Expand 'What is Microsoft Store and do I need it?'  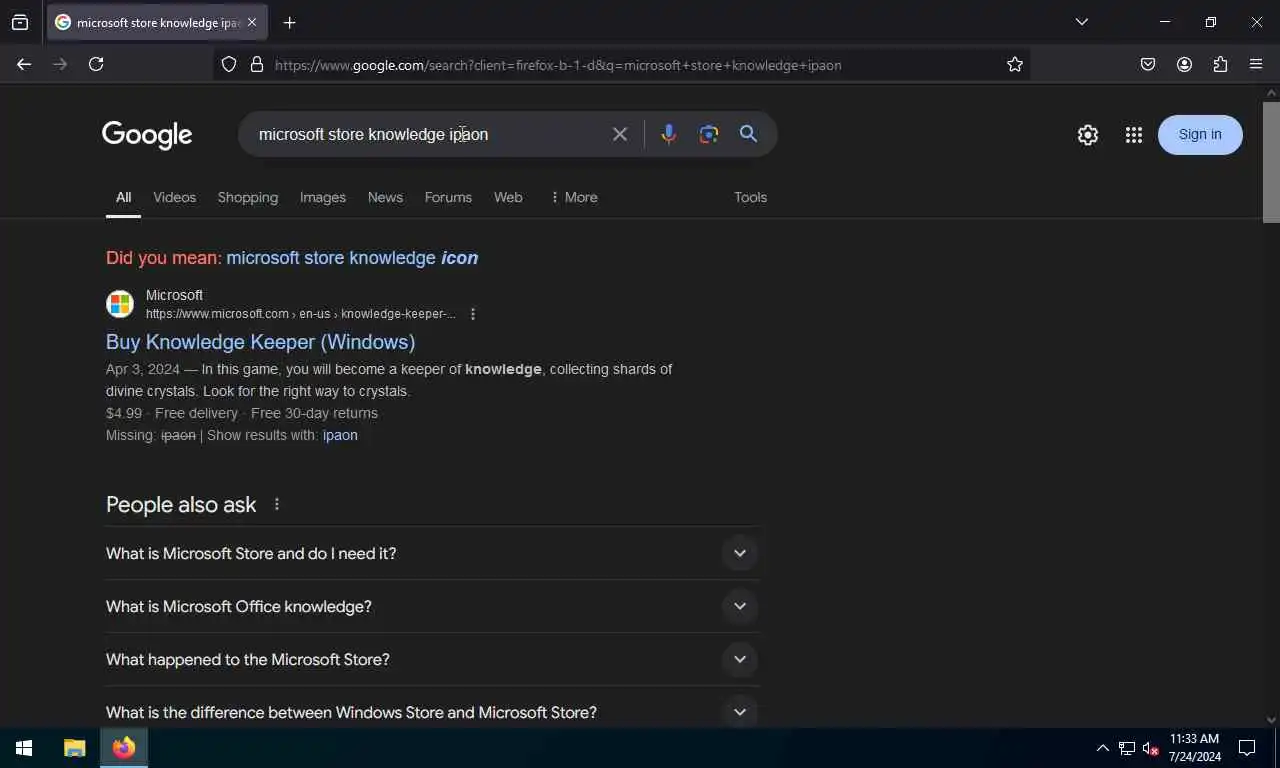[x=432, y=553]
